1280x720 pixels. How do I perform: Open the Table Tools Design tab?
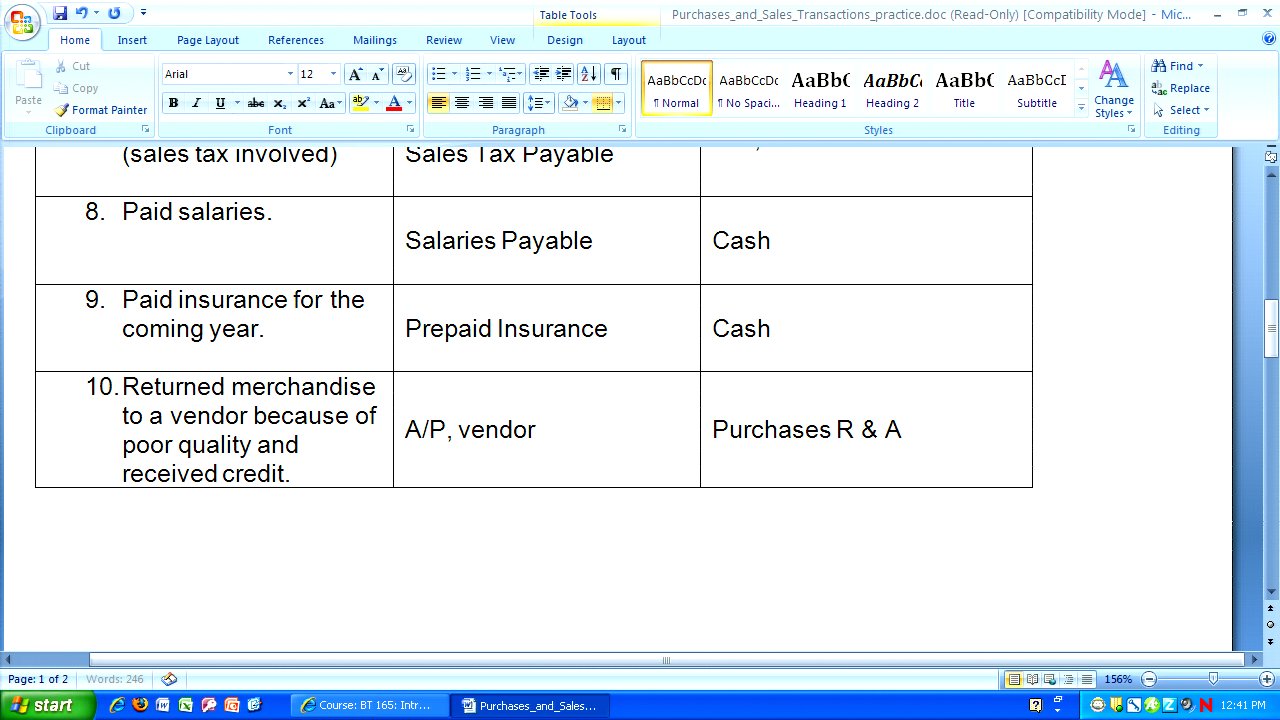pos(564,40)
